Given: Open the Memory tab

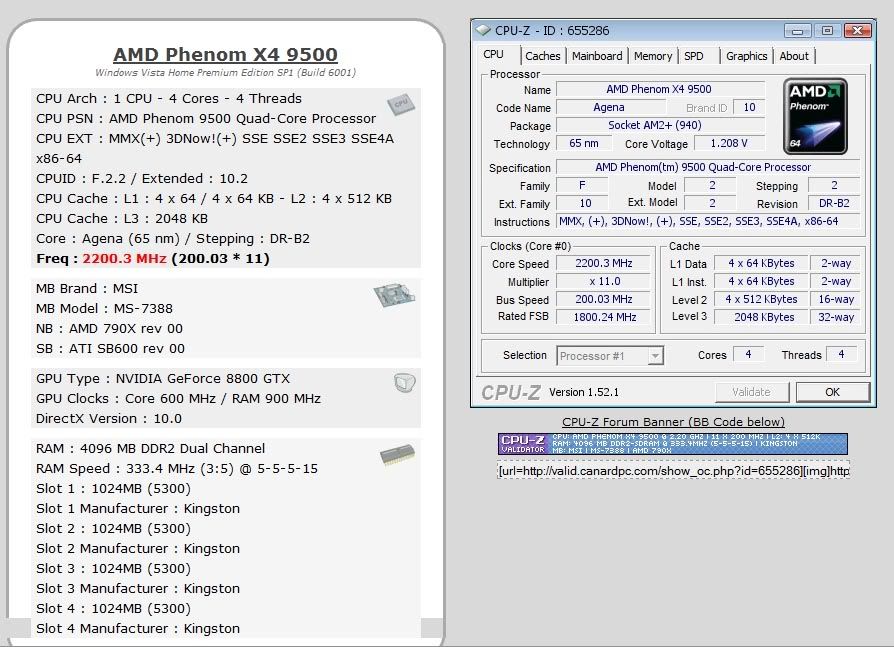Looking at the screenshot, I should (653, 56).
